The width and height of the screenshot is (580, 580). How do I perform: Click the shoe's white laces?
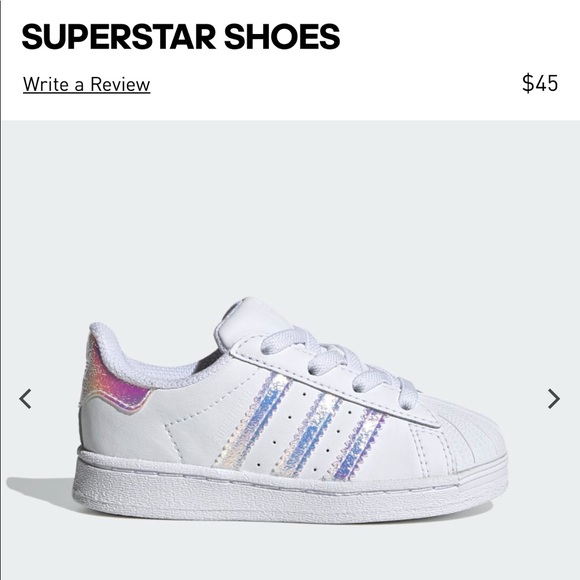tap(340, 366)
